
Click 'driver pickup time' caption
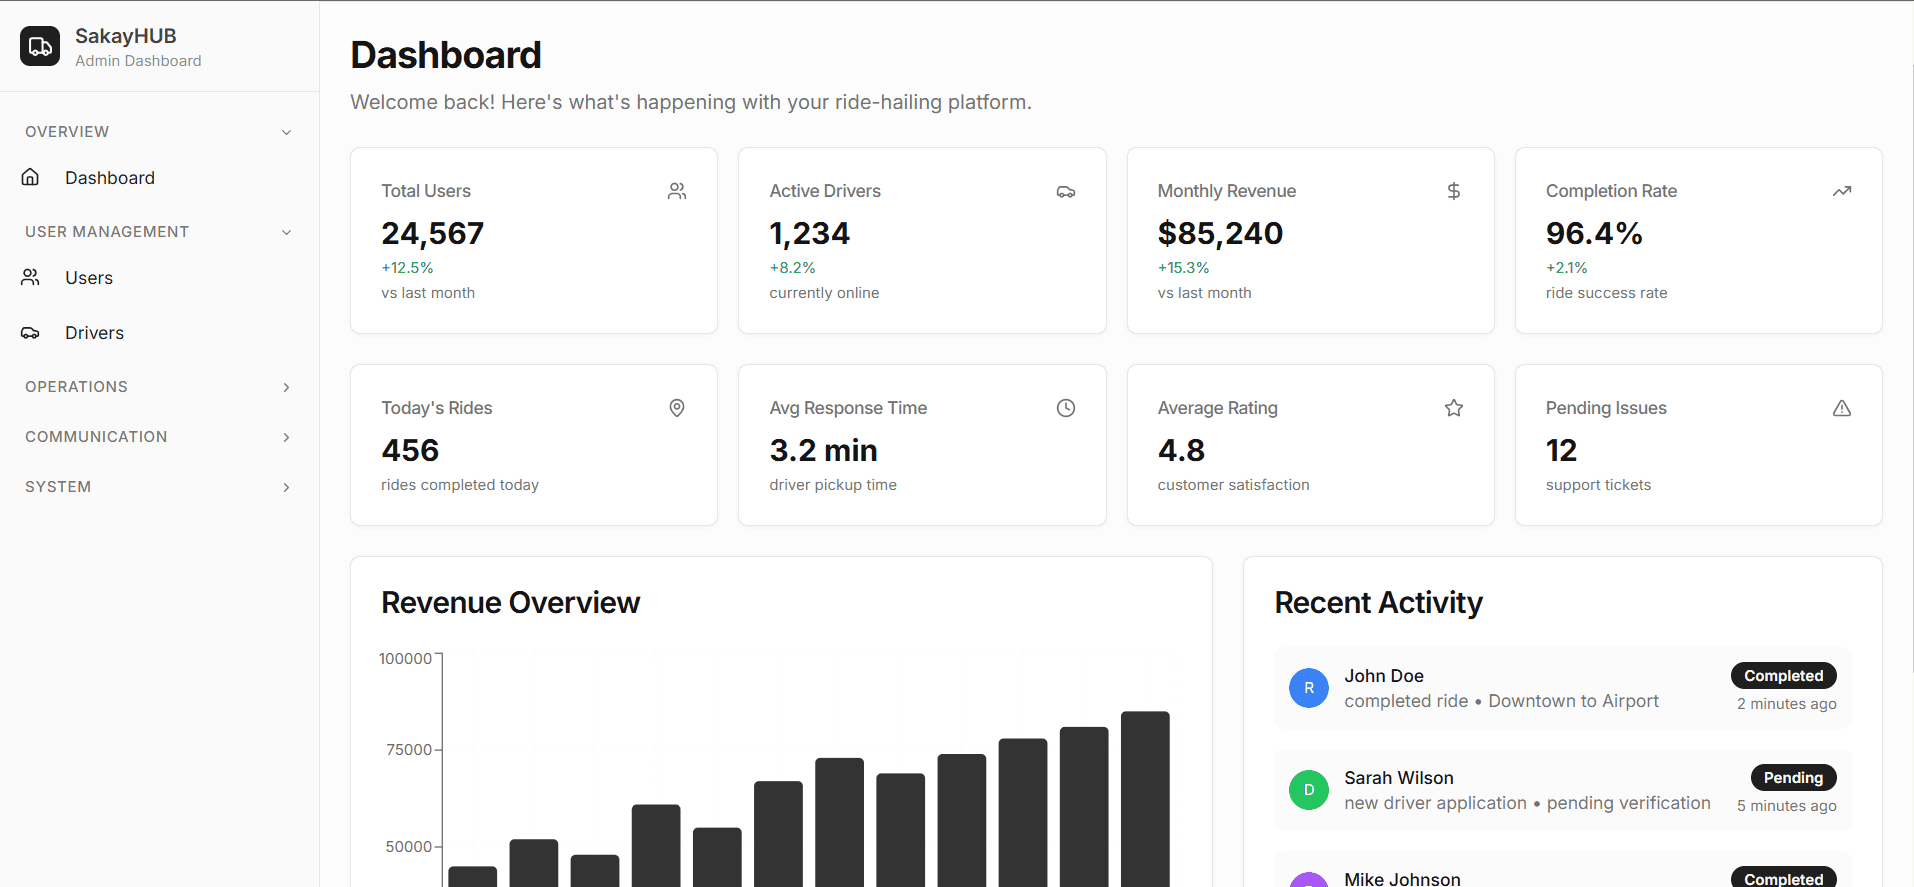pos(833,485)
